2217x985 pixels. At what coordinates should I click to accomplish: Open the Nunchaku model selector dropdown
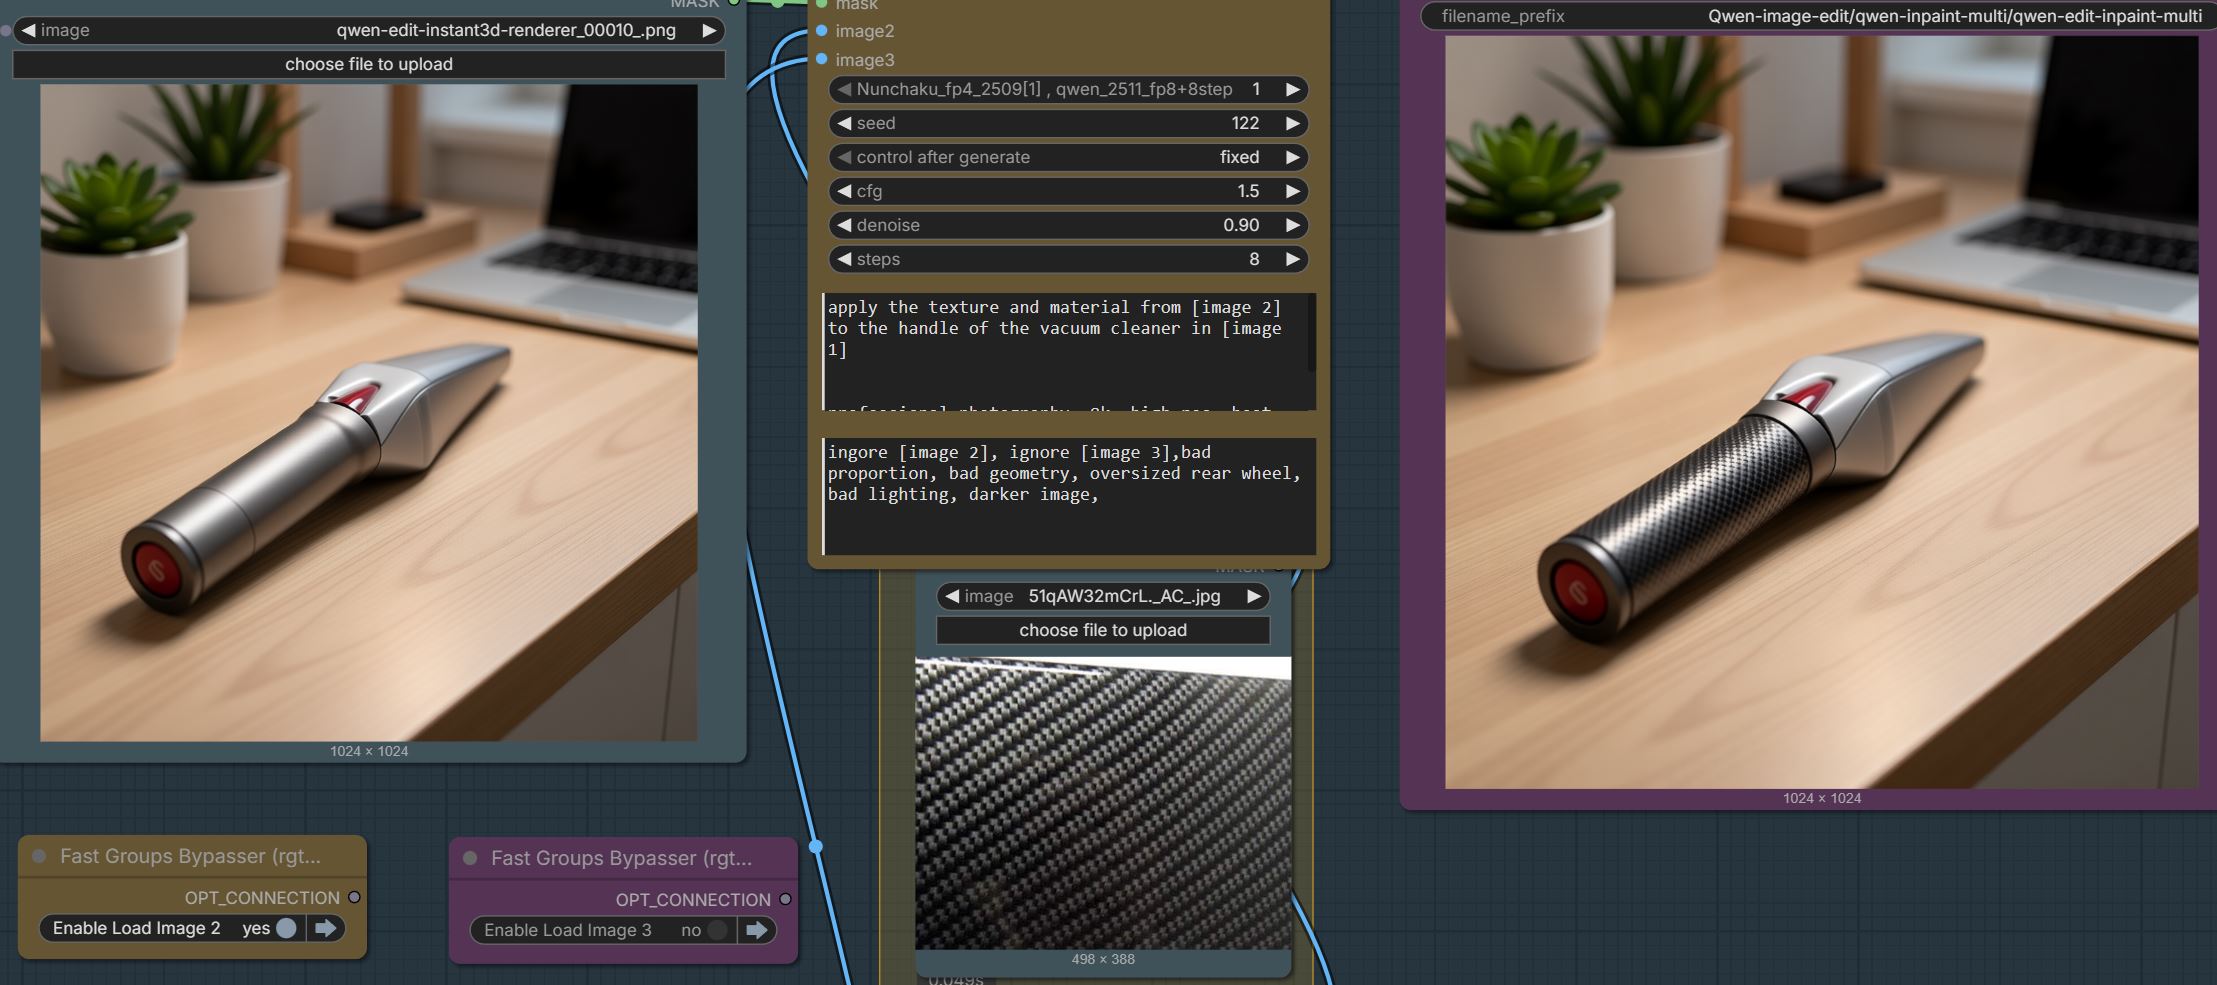point(1067,89)
